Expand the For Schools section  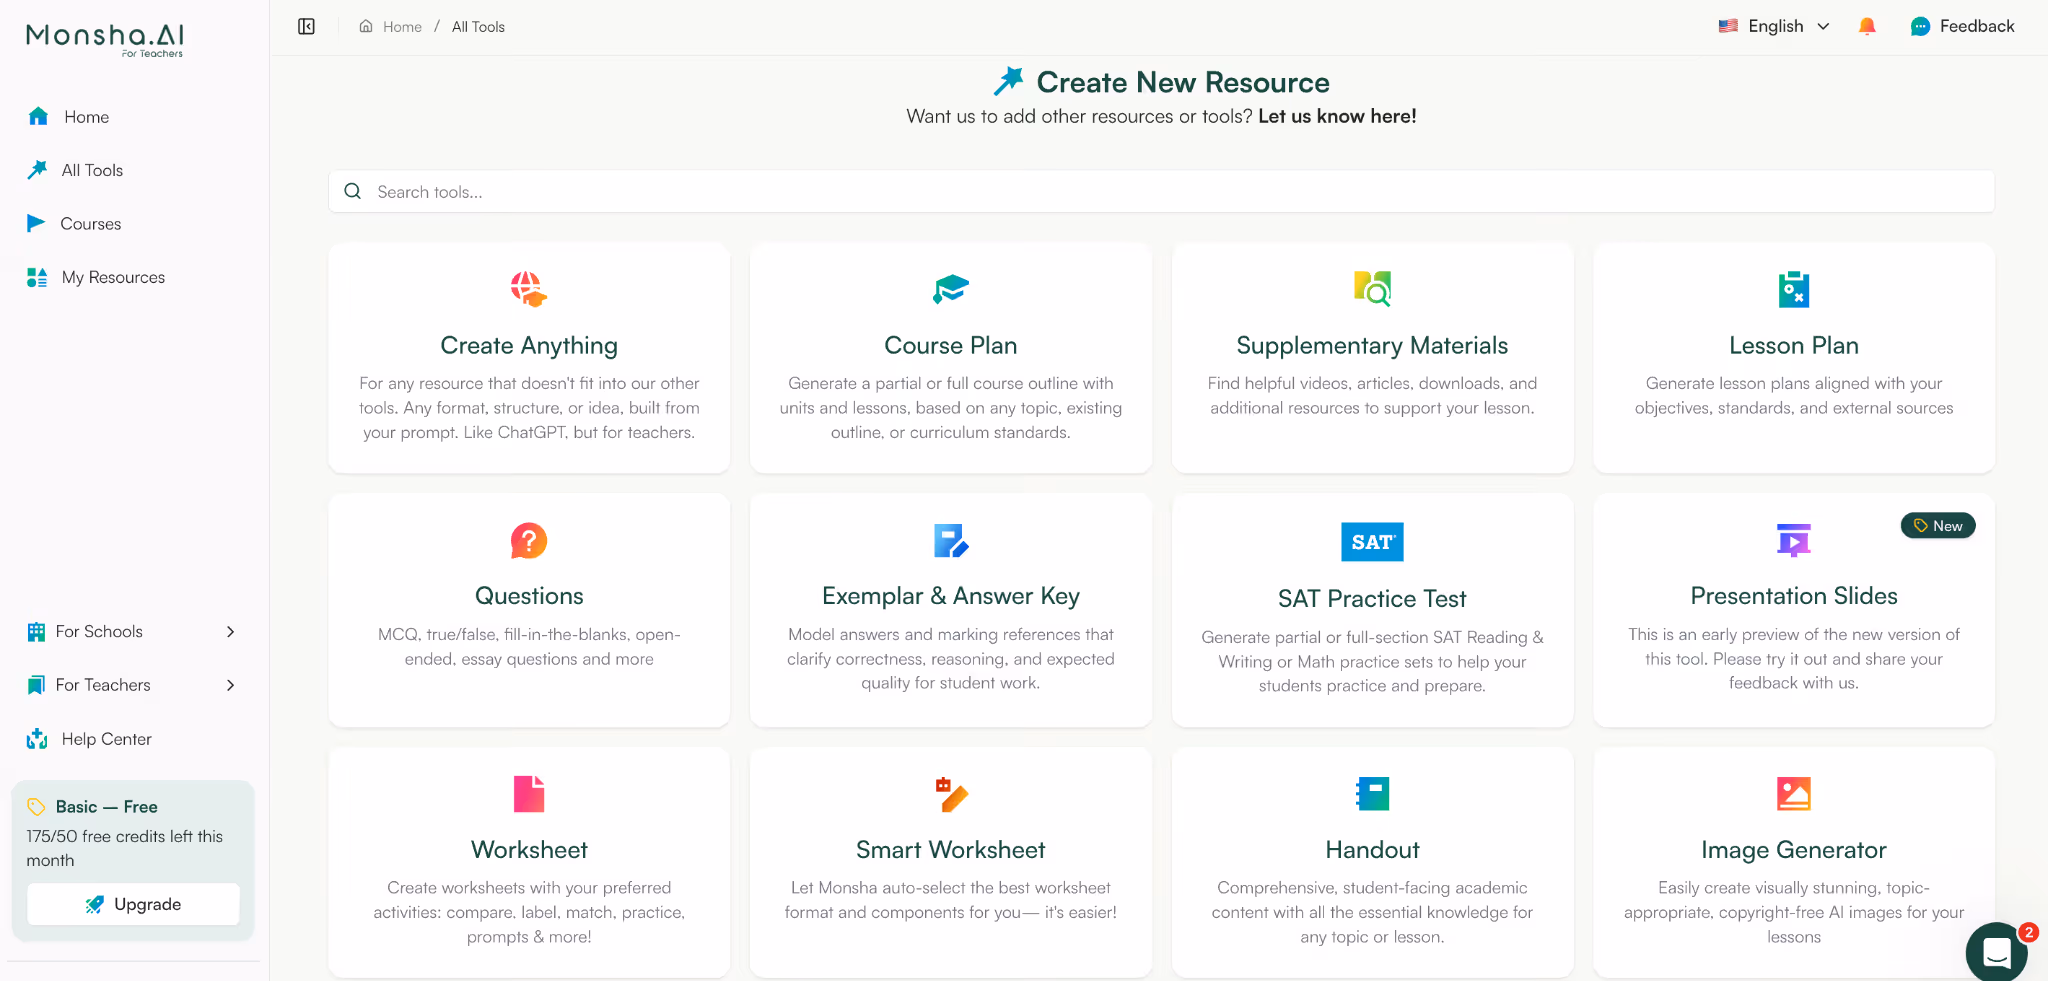(x=133, y=631)
